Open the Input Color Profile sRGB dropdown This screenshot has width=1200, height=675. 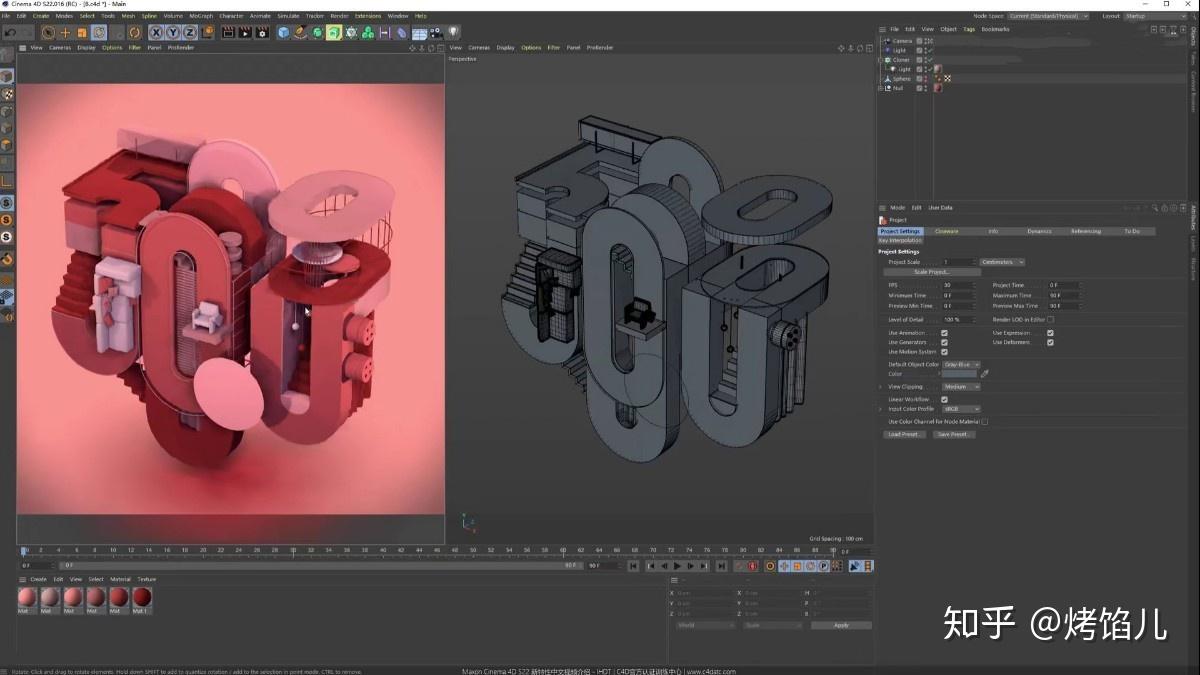(x=961, y=409)
